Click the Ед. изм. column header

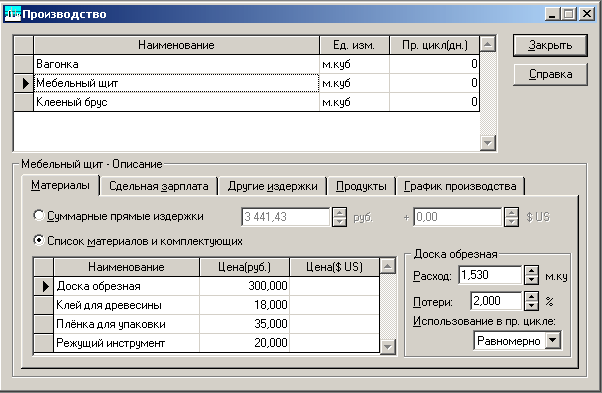(354, 45)
